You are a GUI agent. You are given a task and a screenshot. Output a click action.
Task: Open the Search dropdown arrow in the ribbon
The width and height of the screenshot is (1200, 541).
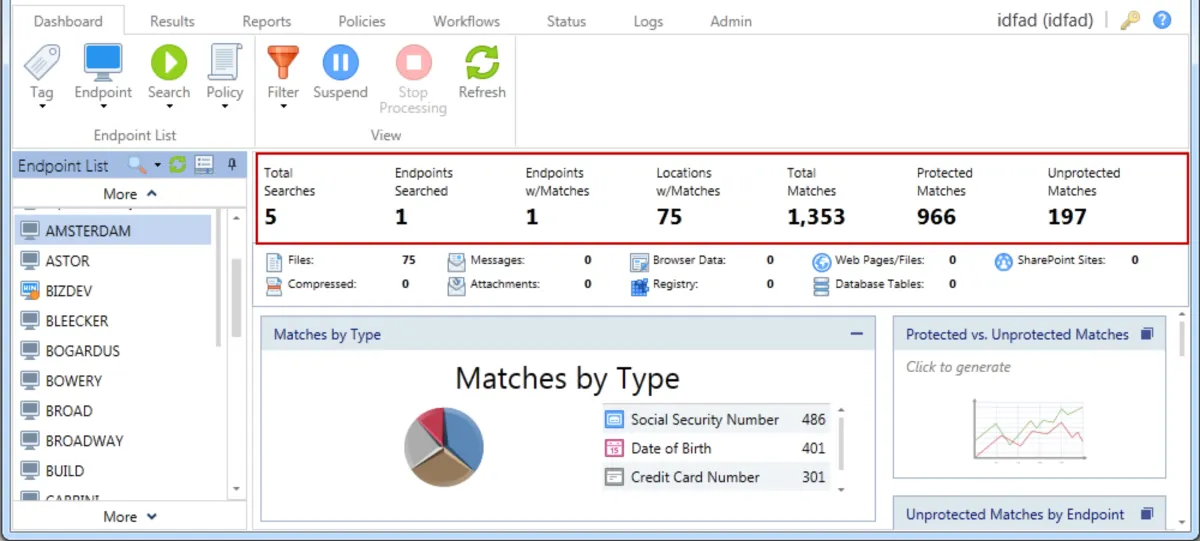[x=169, y=108]
